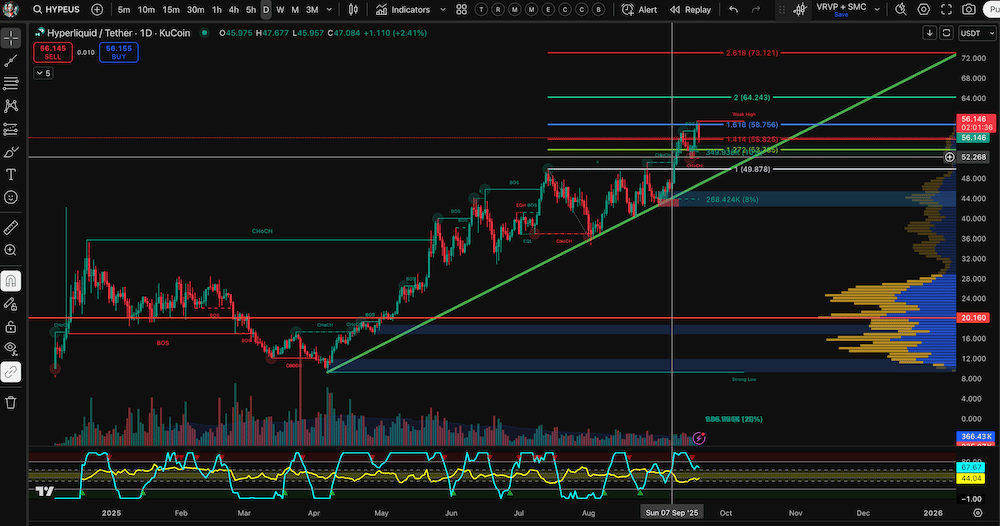Switch to the 1h timeframe
1000x526 pixels.
[217, 10]
